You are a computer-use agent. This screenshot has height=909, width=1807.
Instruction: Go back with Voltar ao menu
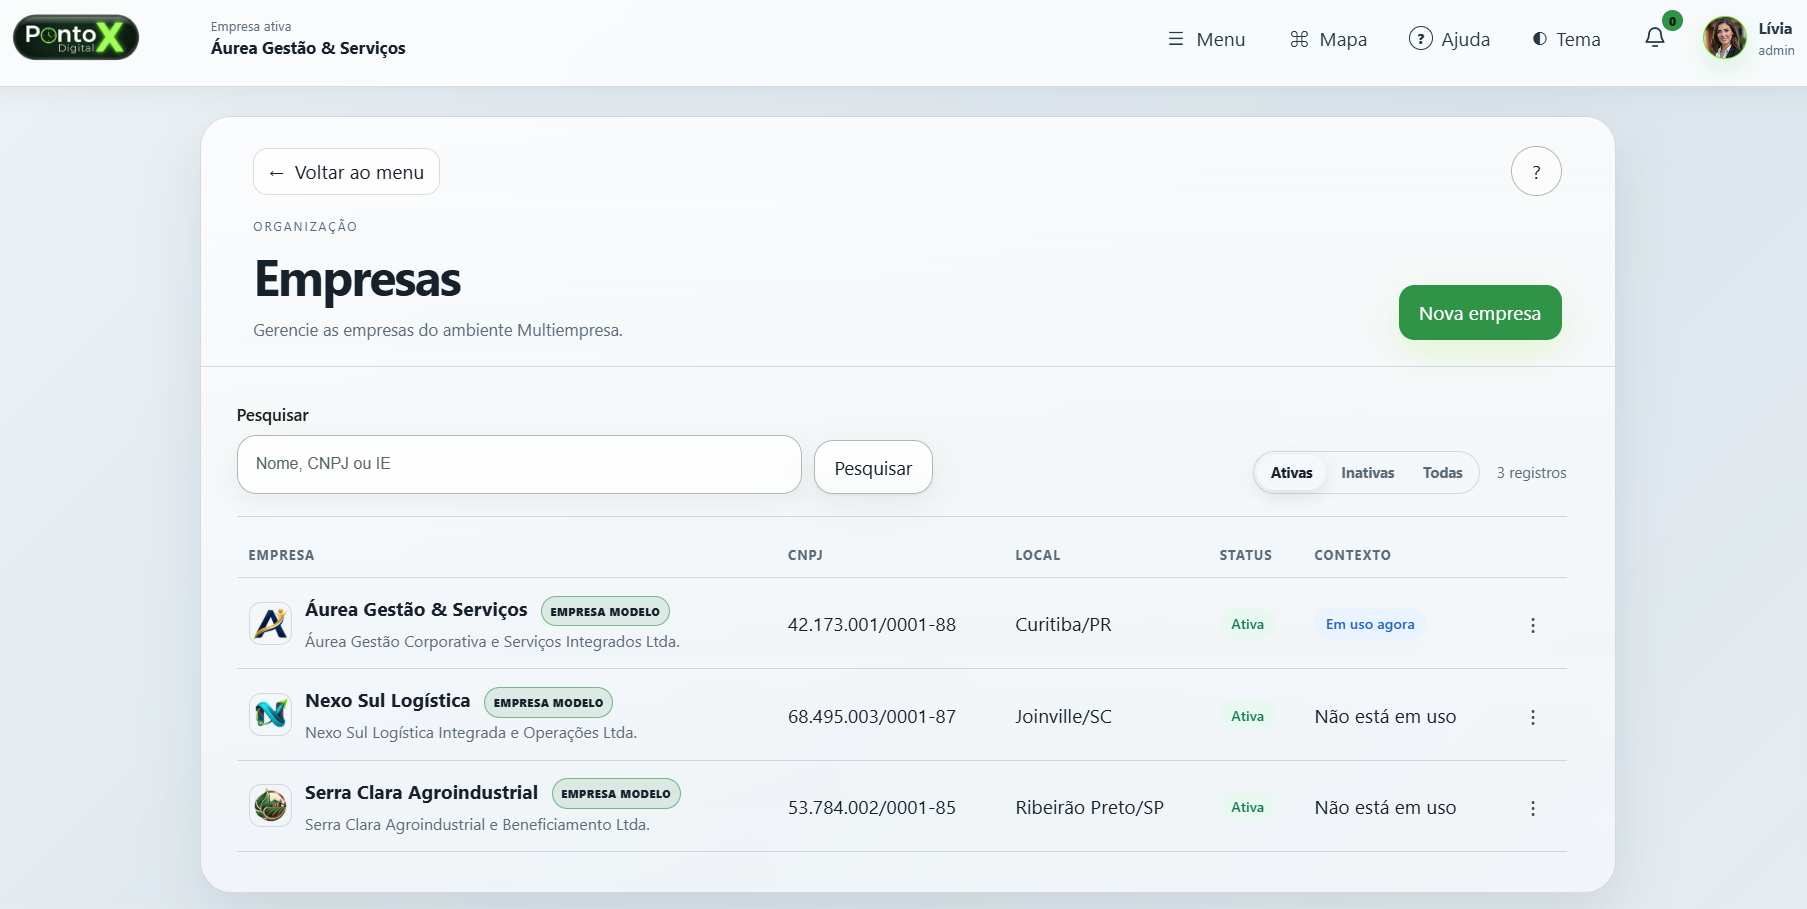pyautogui.click(x=346, y=172)
